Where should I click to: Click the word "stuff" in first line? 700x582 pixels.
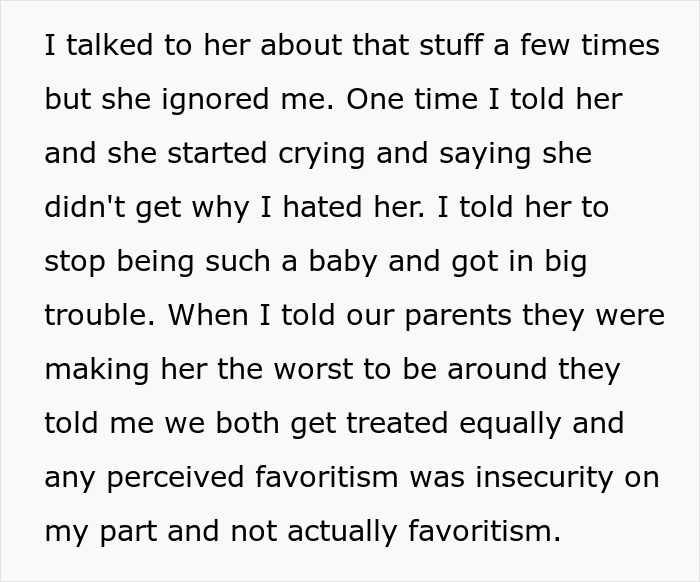click(451, 45)
